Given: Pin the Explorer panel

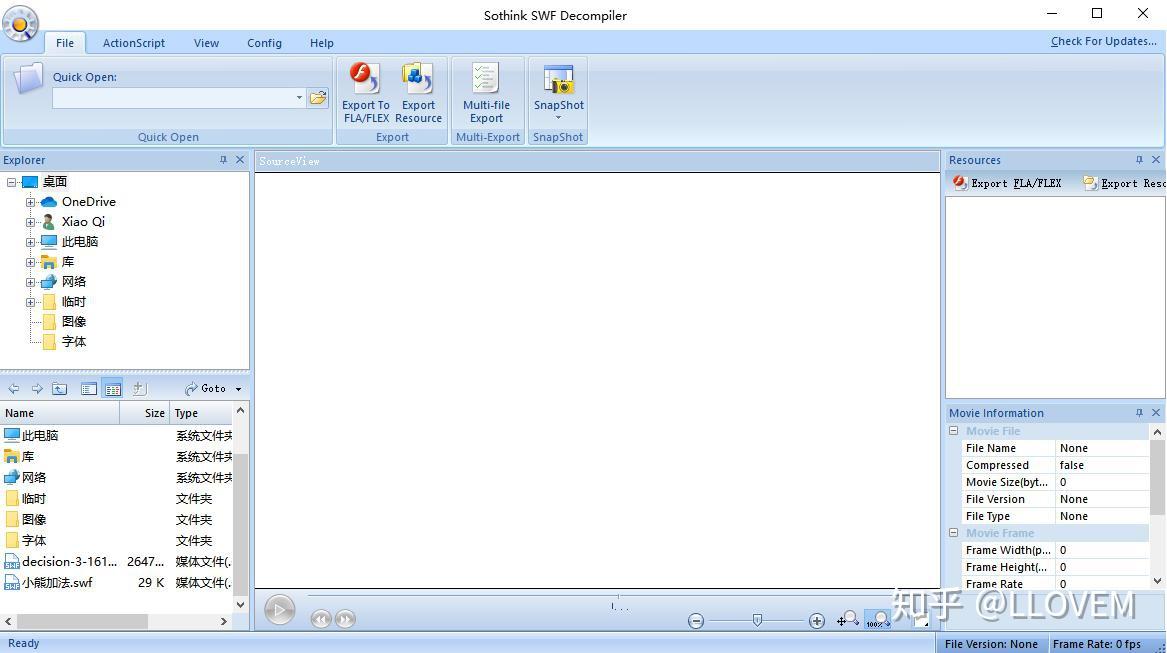Looking at the screenshot, I should coord(223,160).
